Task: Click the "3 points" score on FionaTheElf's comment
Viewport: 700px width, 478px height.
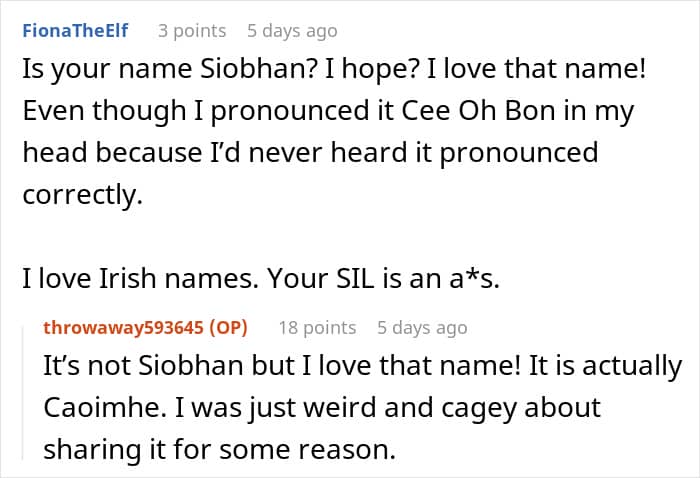Action: coord(192,31)
